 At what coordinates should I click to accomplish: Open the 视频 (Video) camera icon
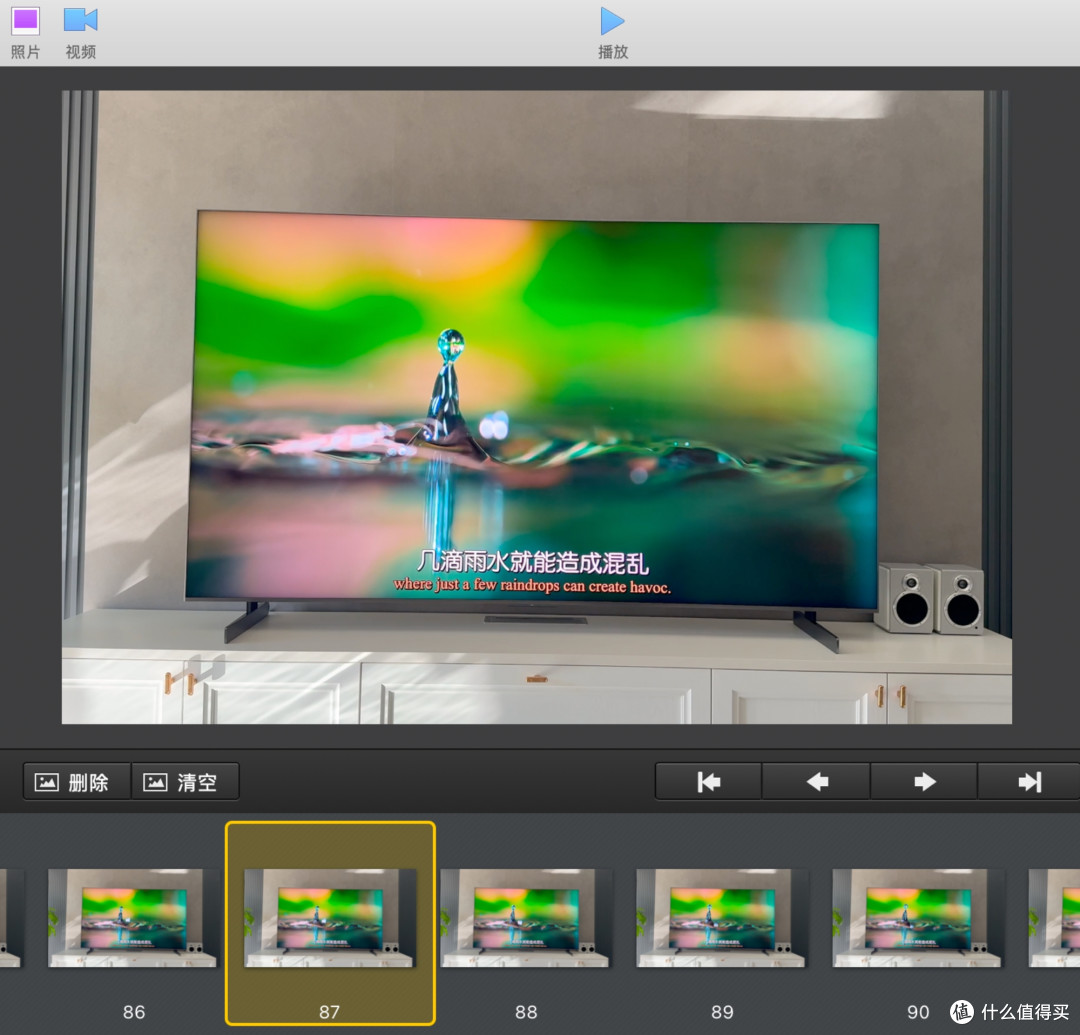click(81, 20)
